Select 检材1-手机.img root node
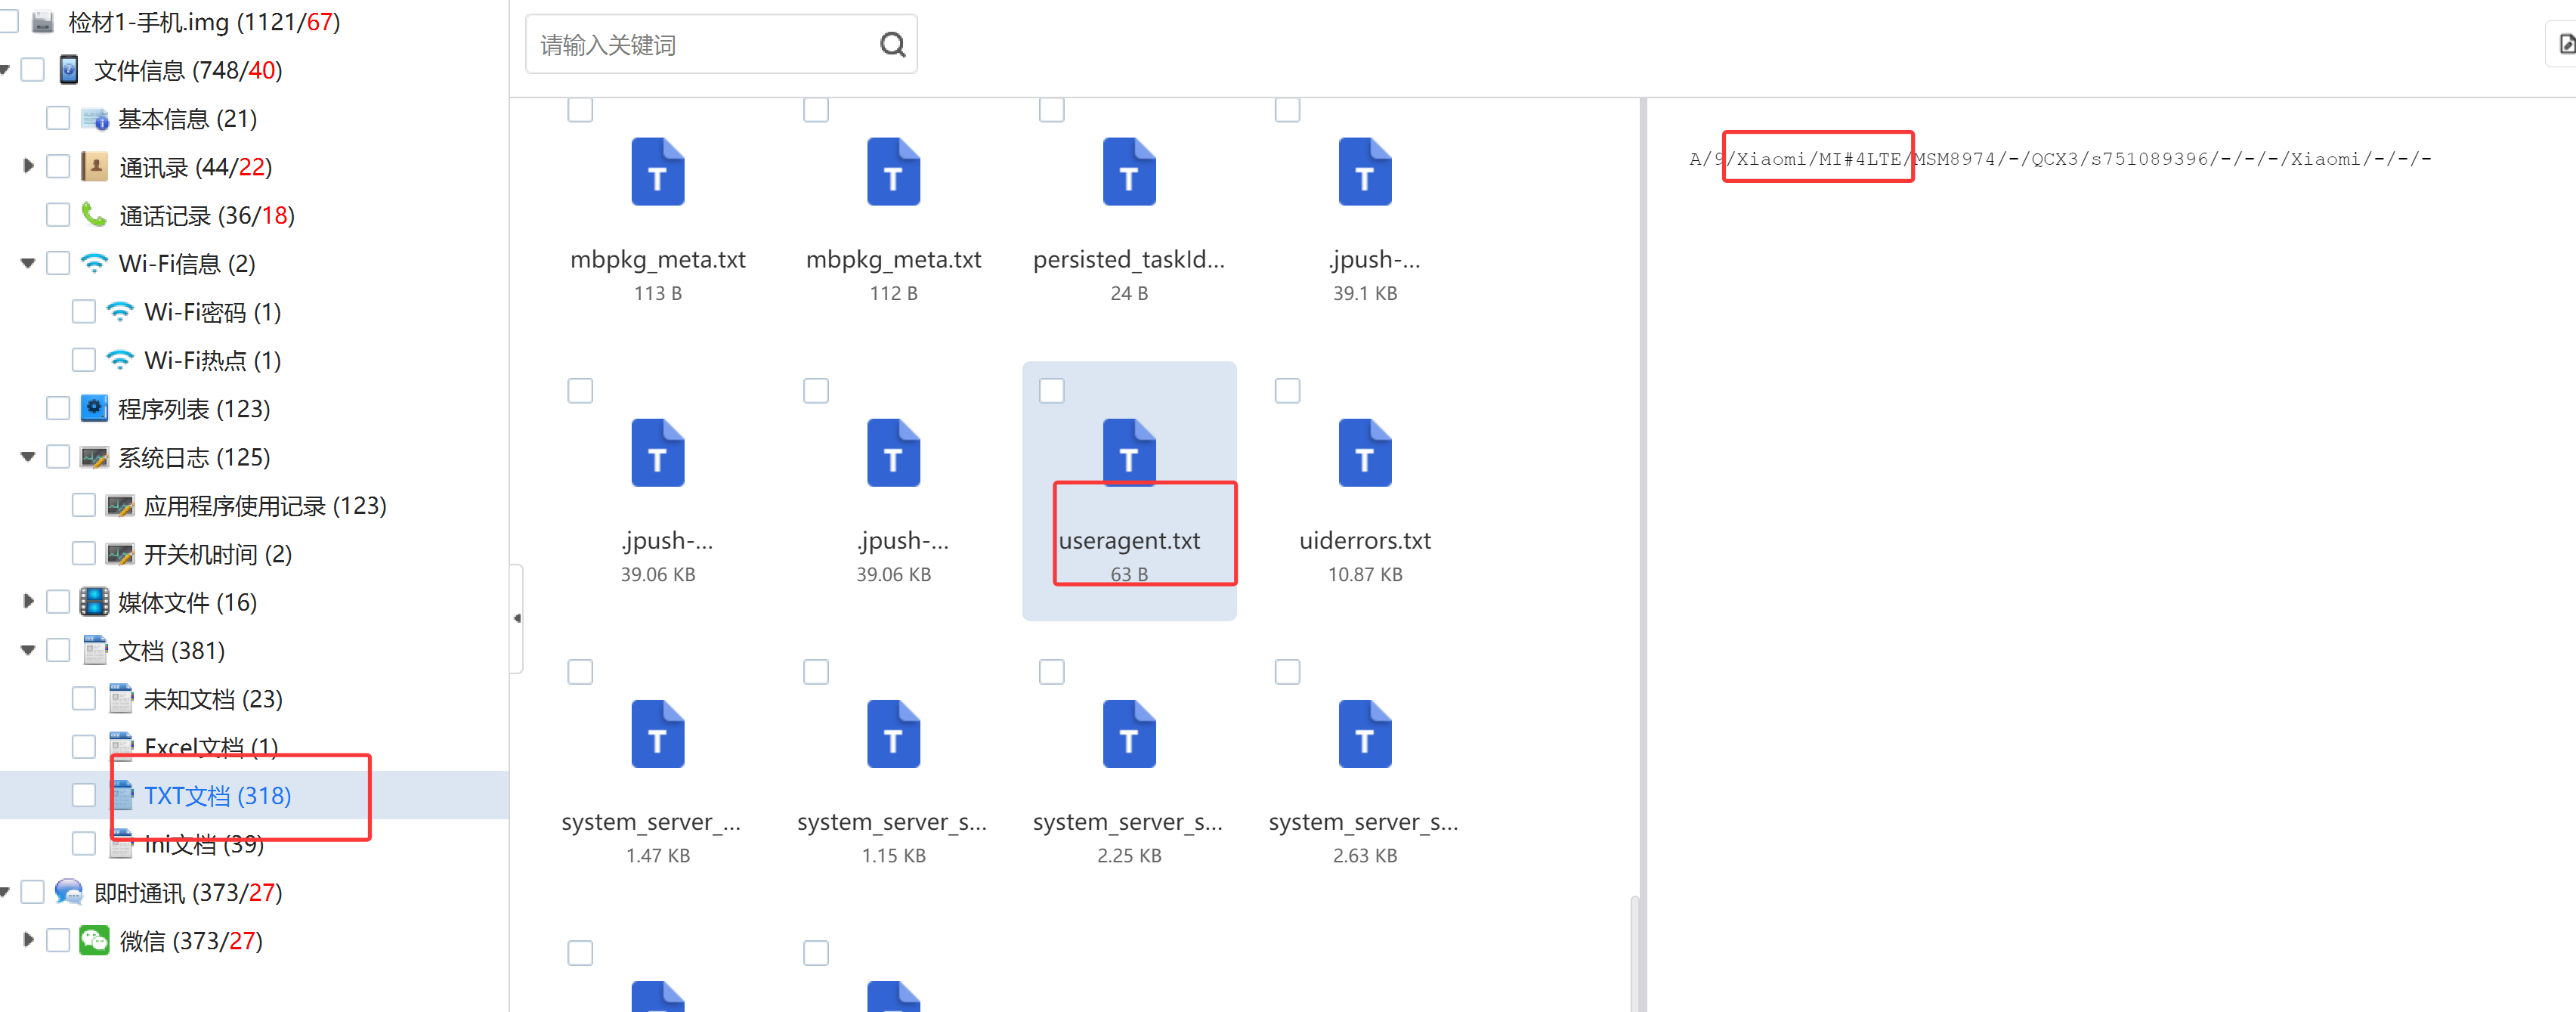2576x1012 pixels. 204,21
